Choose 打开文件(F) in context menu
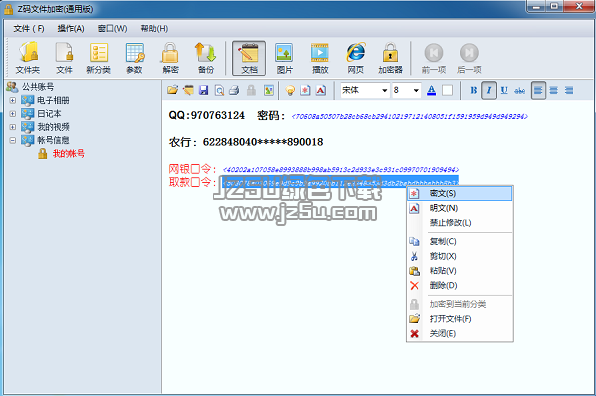The width and height of the screenshot is (596, 396). point(460,319)
